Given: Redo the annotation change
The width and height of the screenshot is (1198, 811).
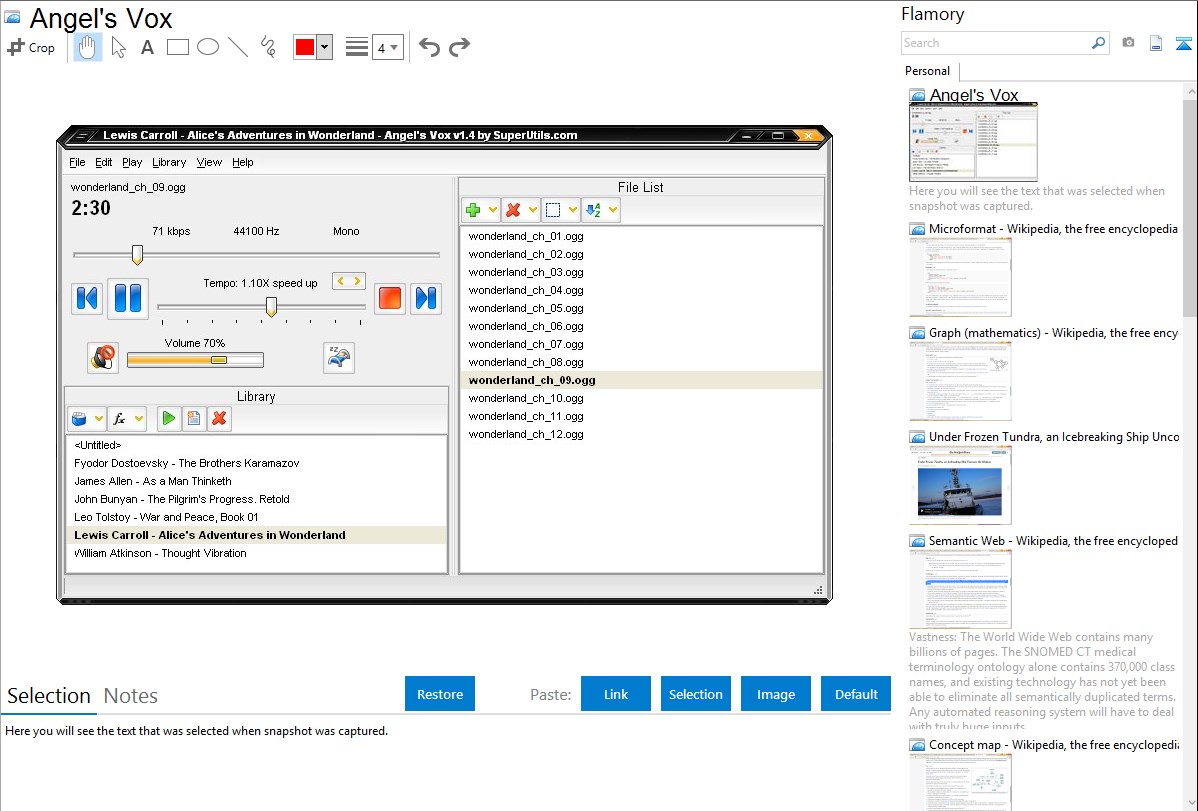Looking at the screenshot, I should tap(459, 47).
